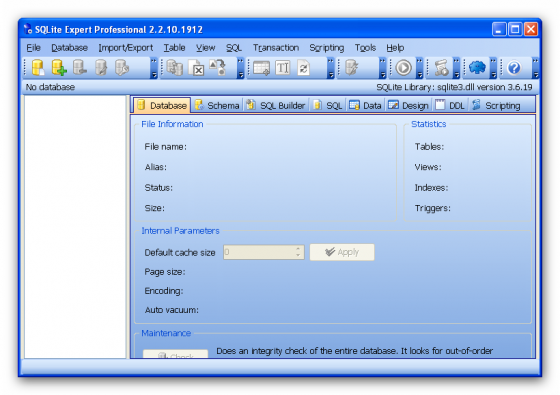This screenshot has height=395, width=560.
Task: Expand the first database toolbar overflow arrow
Action: coord(154,68)
